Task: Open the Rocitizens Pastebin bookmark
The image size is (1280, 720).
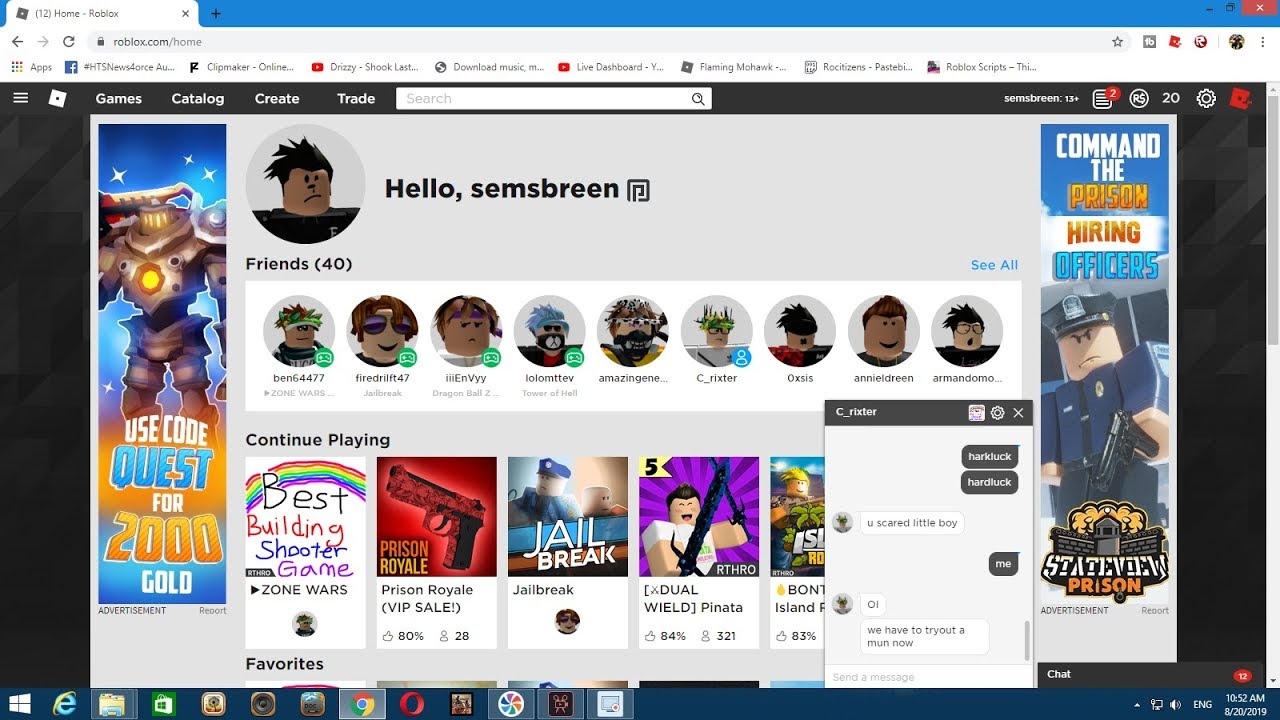Action: [858, 67]
